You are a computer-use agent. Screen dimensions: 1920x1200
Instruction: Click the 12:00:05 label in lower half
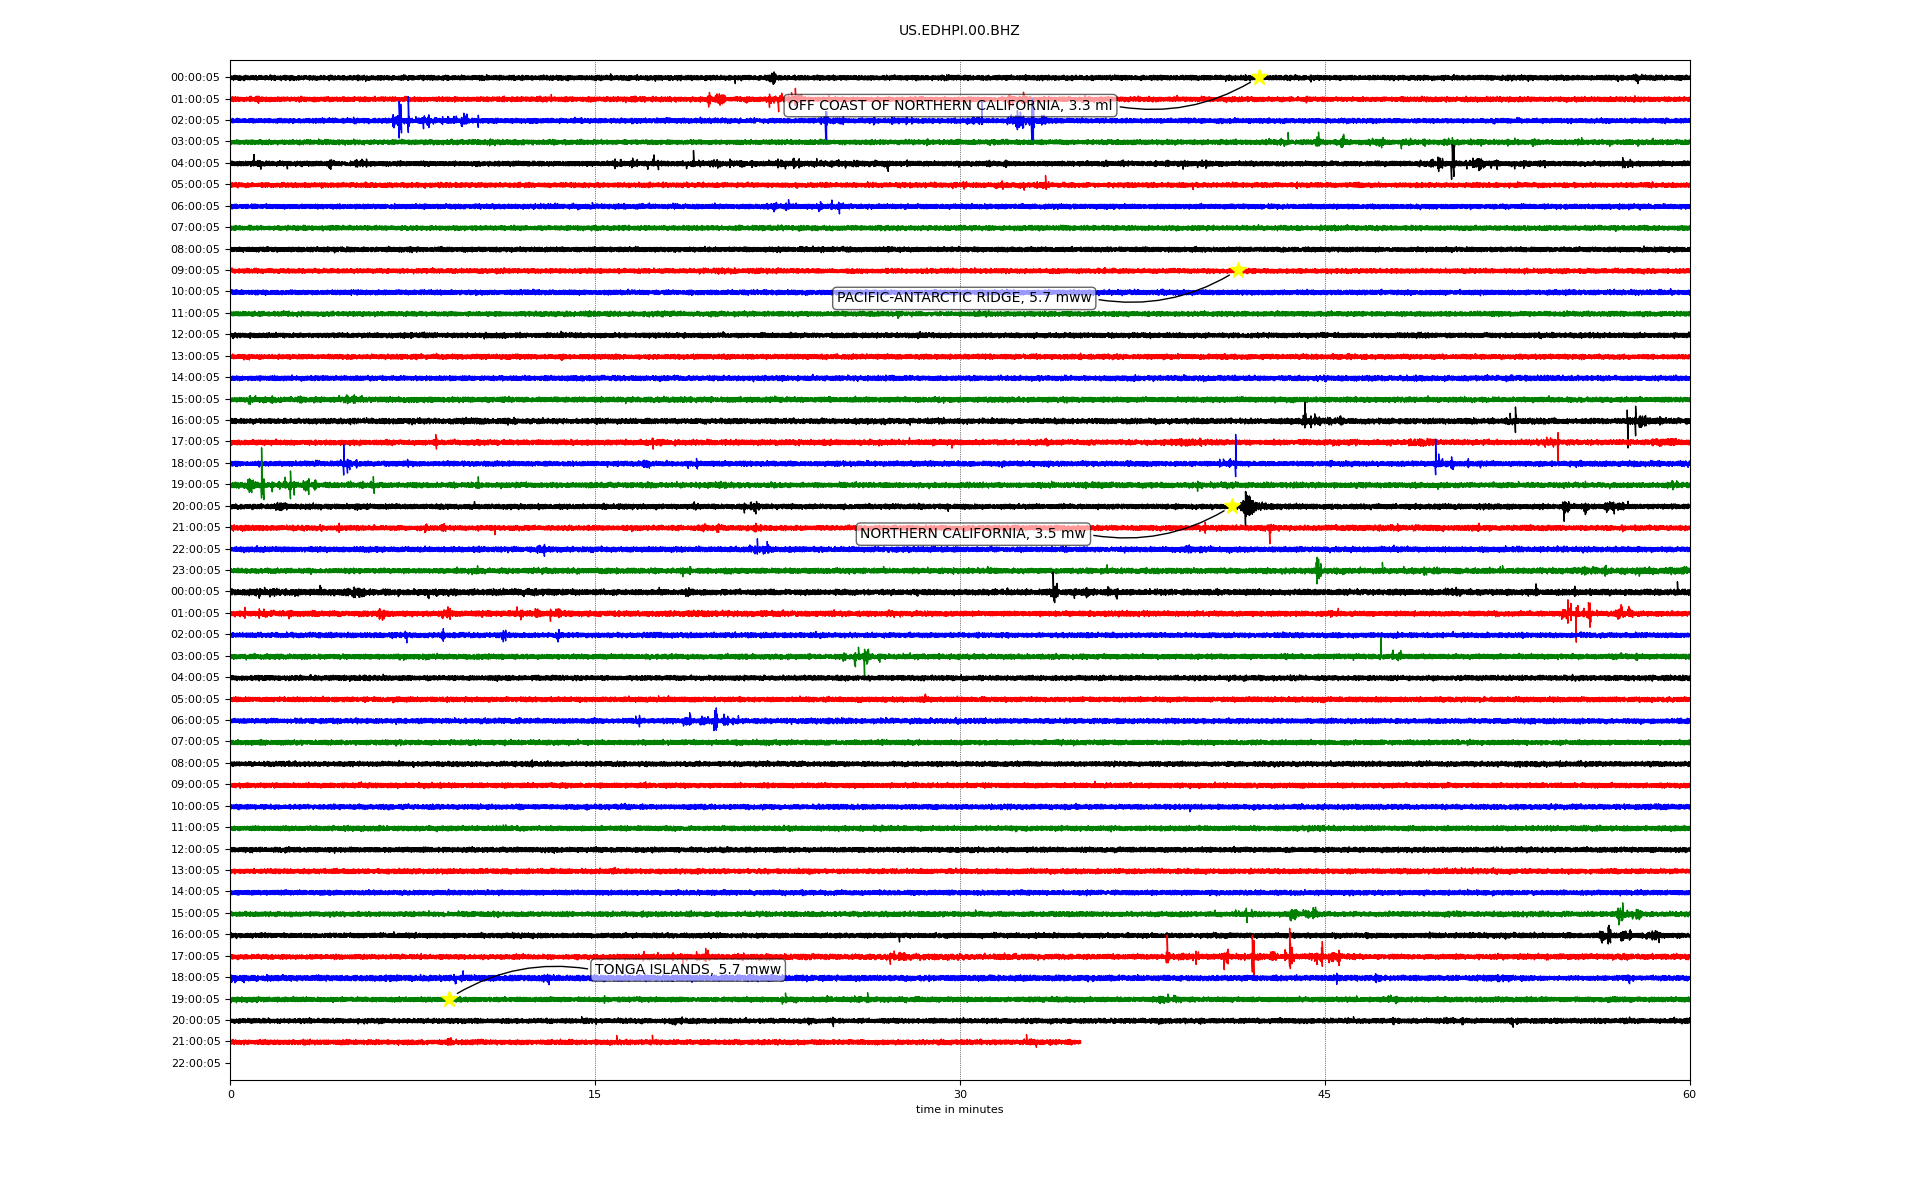coord(195,849)
